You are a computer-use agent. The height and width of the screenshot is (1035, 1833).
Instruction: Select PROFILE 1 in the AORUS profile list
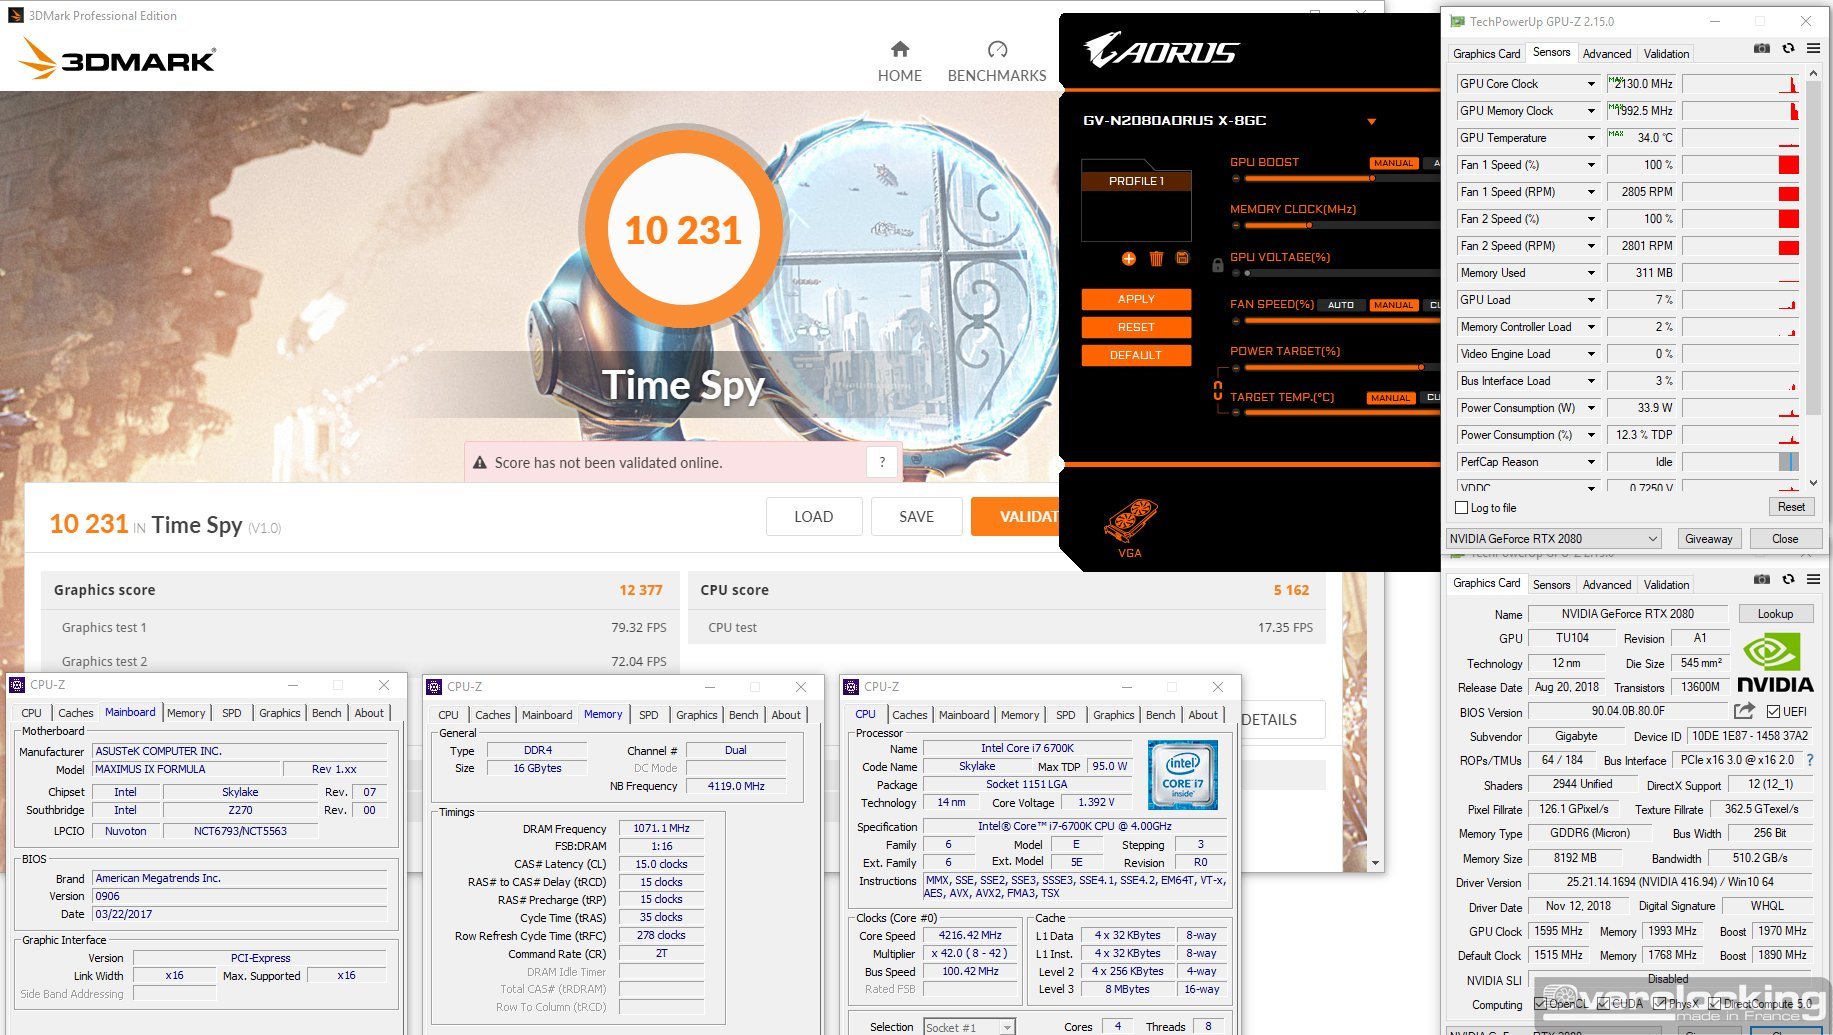click(x=1136, y=181)
